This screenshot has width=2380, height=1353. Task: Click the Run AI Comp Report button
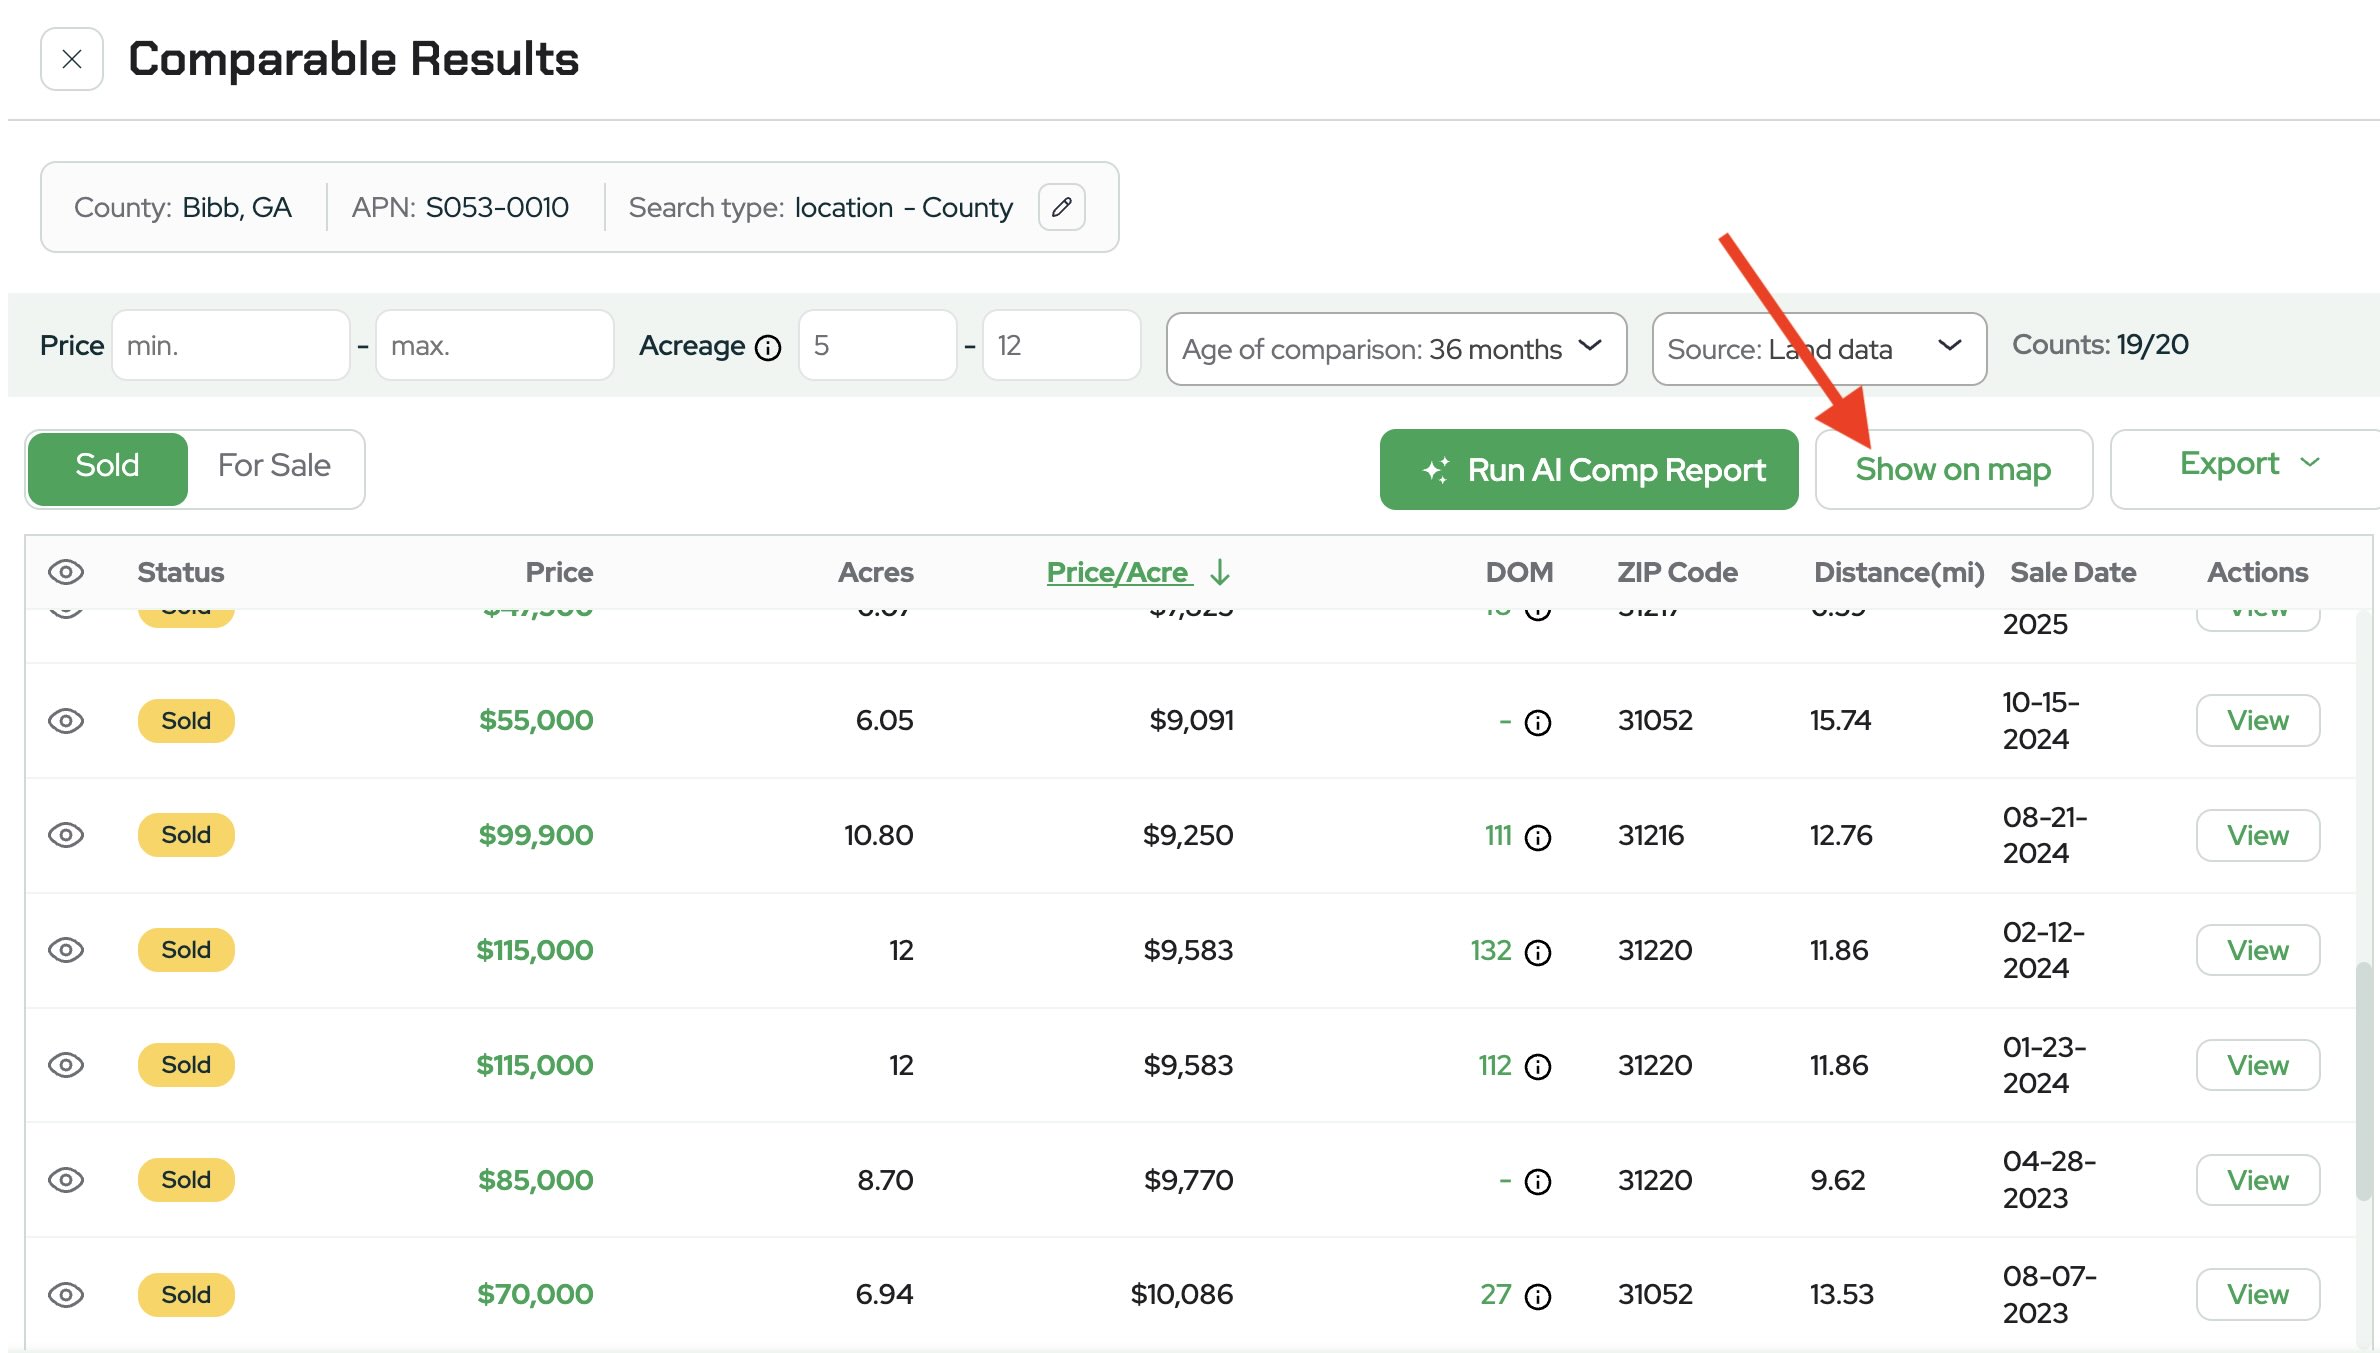pos(1589,469)
